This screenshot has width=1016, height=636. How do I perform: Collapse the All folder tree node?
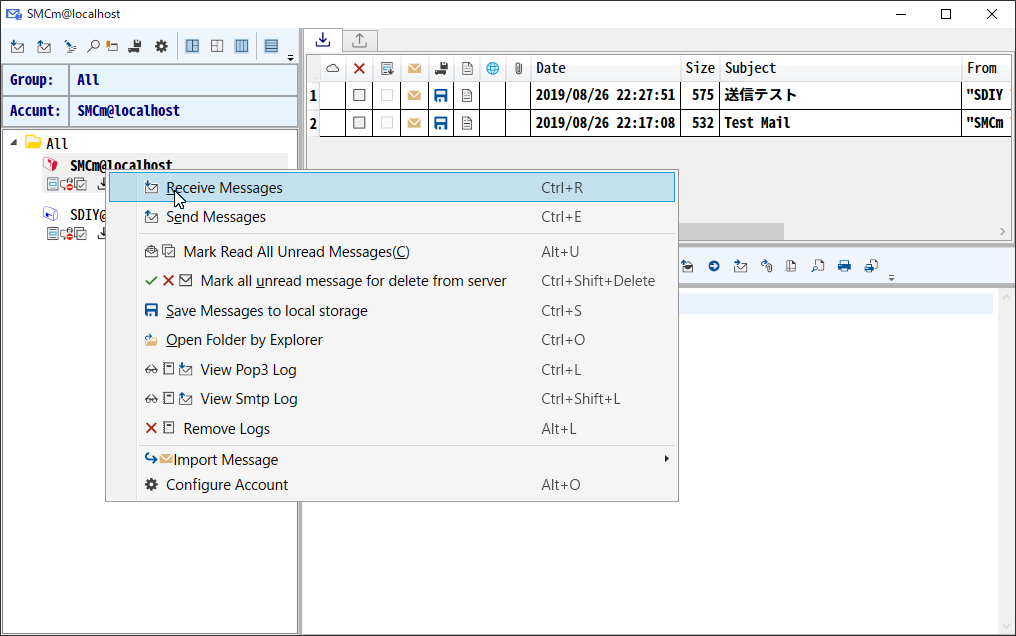click(x=14, y=142)
